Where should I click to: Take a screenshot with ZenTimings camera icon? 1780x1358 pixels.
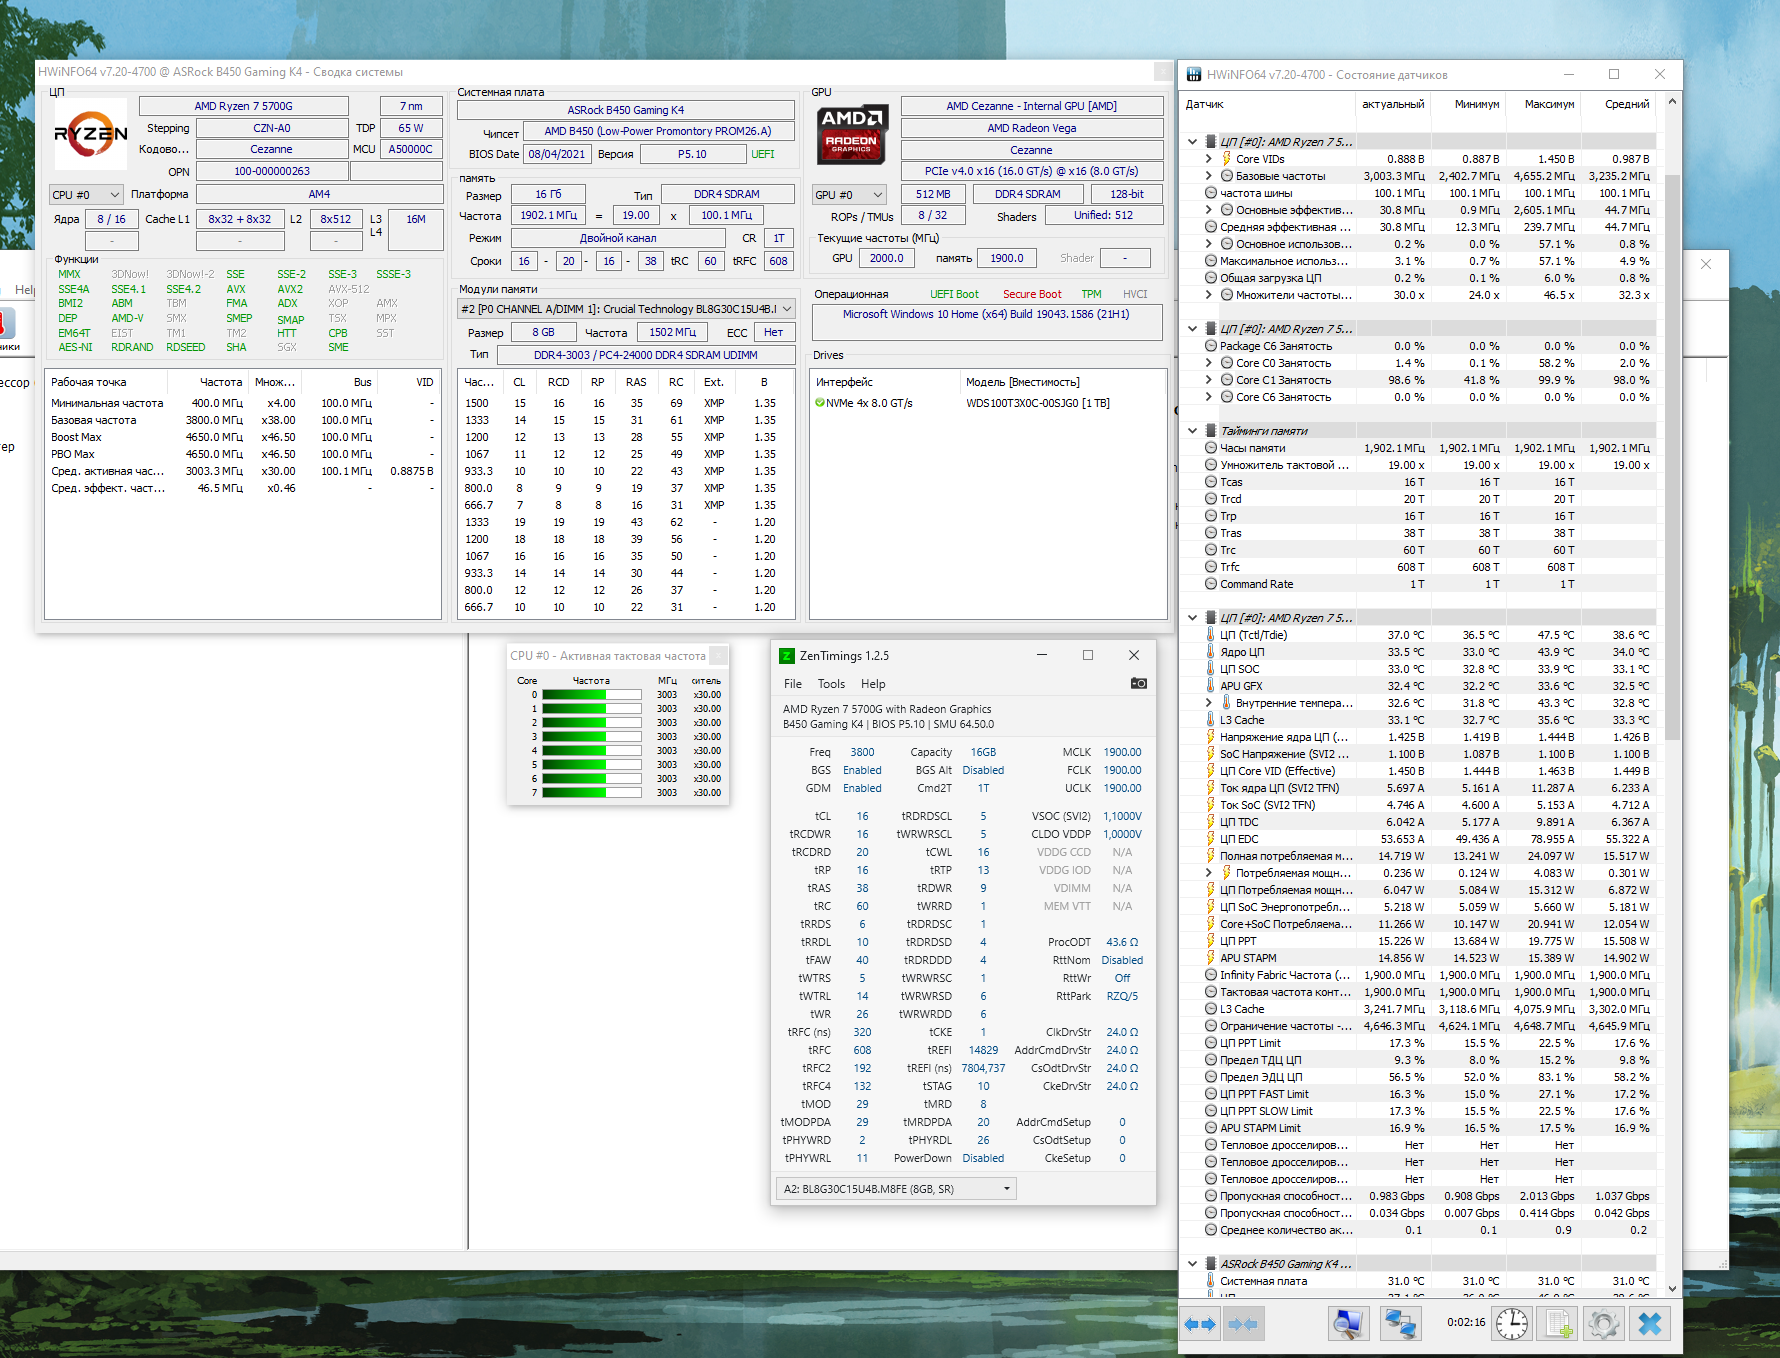point(1139,684)
